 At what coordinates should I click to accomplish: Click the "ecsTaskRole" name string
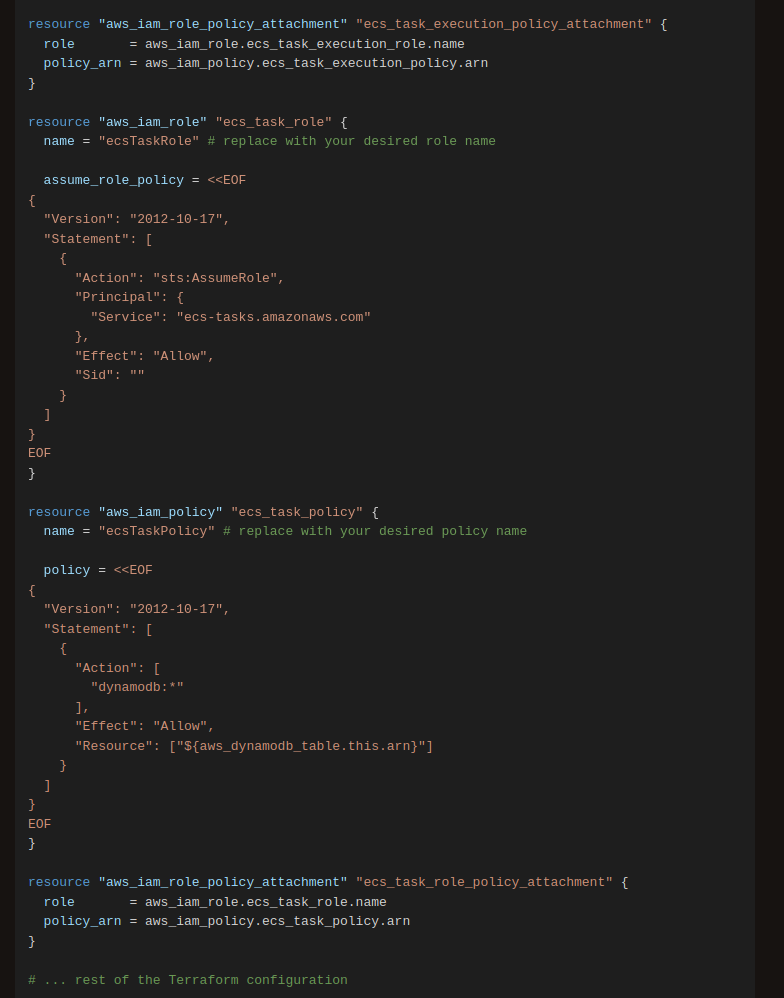(x=148, y=141)
